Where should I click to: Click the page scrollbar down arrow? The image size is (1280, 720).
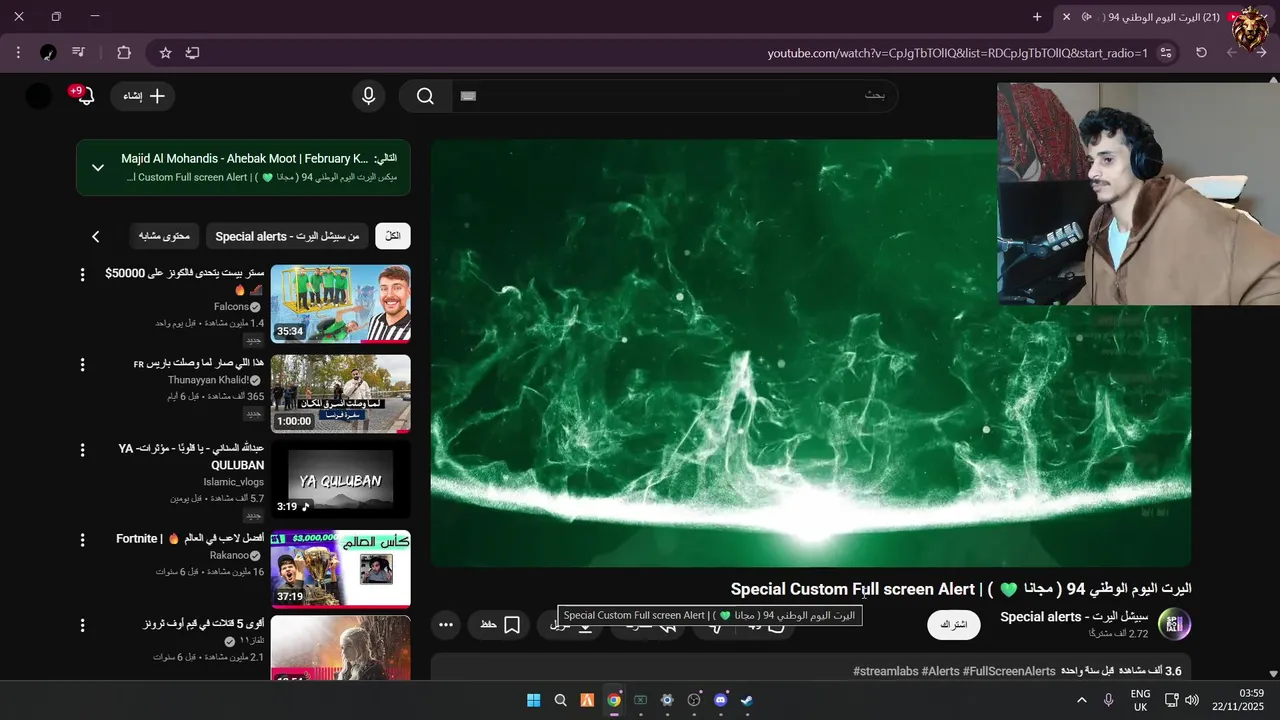click(x=1273, y=674)
